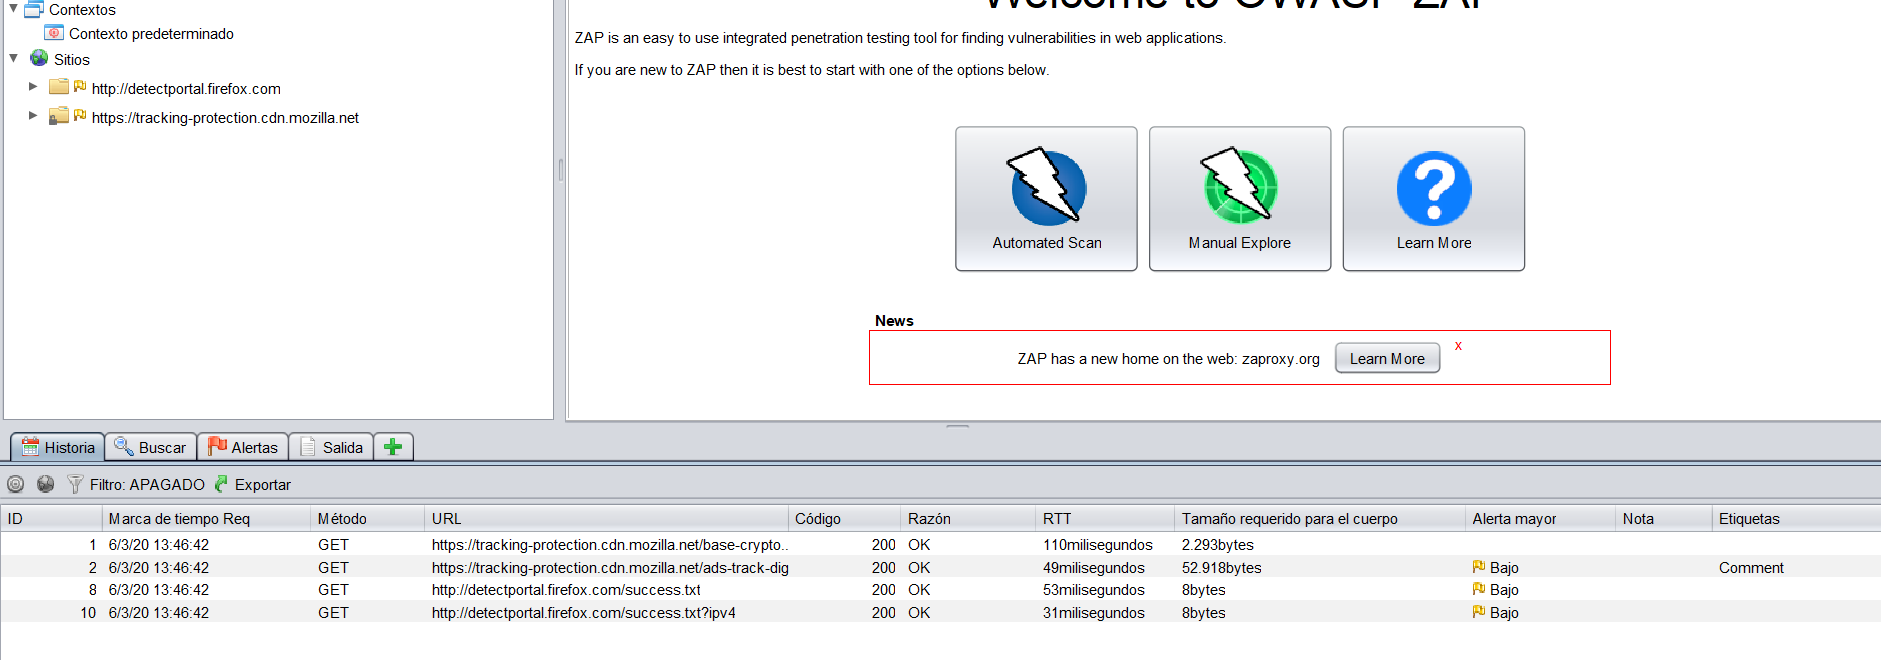Select Contexto predeterminado in the tree
The width and height of the screenshot is (1881, 660).
pos(151,34)
